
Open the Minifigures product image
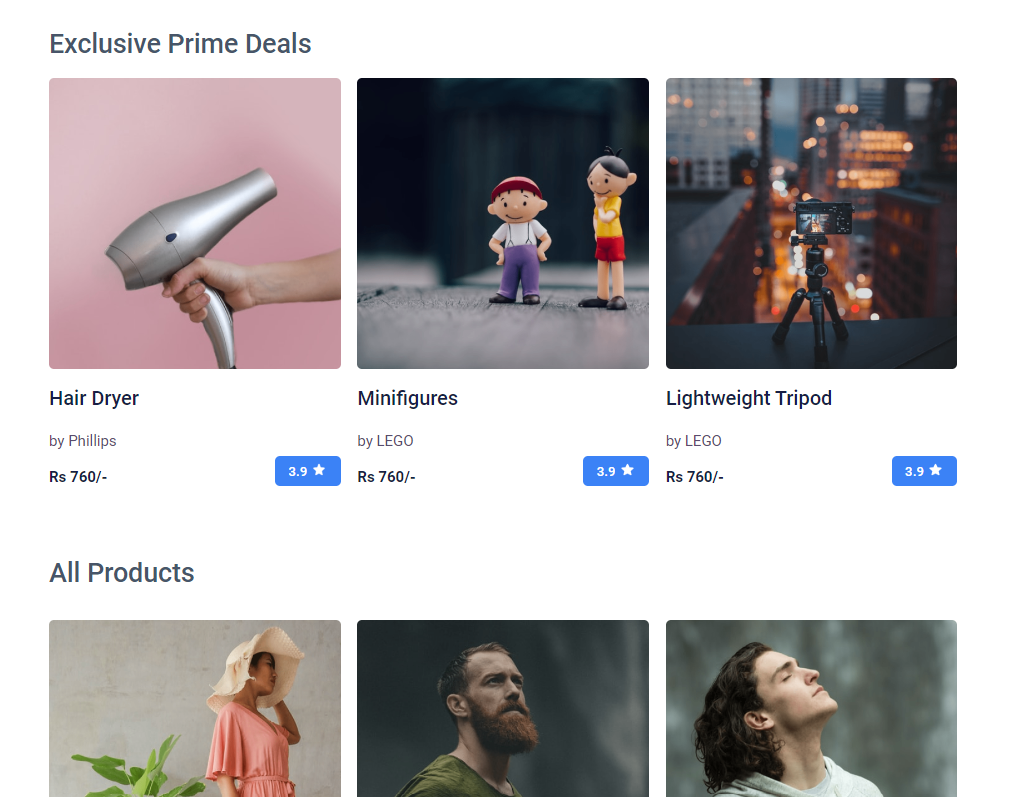(503, 223)
